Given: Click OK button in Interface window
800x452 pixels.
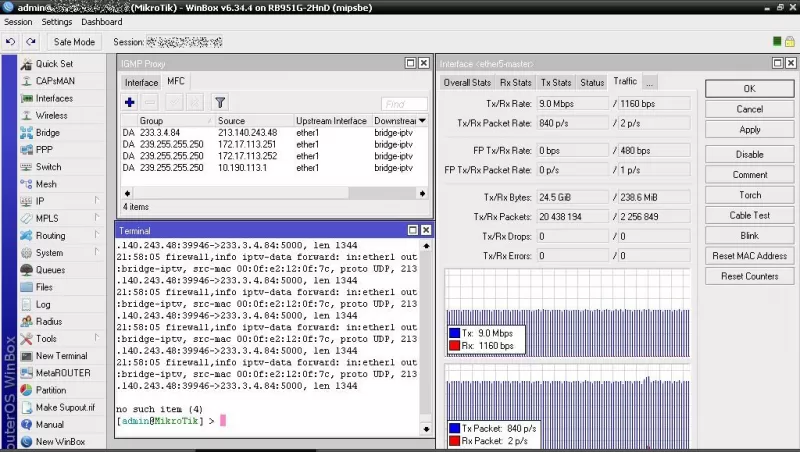Looking at the screenshot, I should pyautogui.click(x=749, y=89).
